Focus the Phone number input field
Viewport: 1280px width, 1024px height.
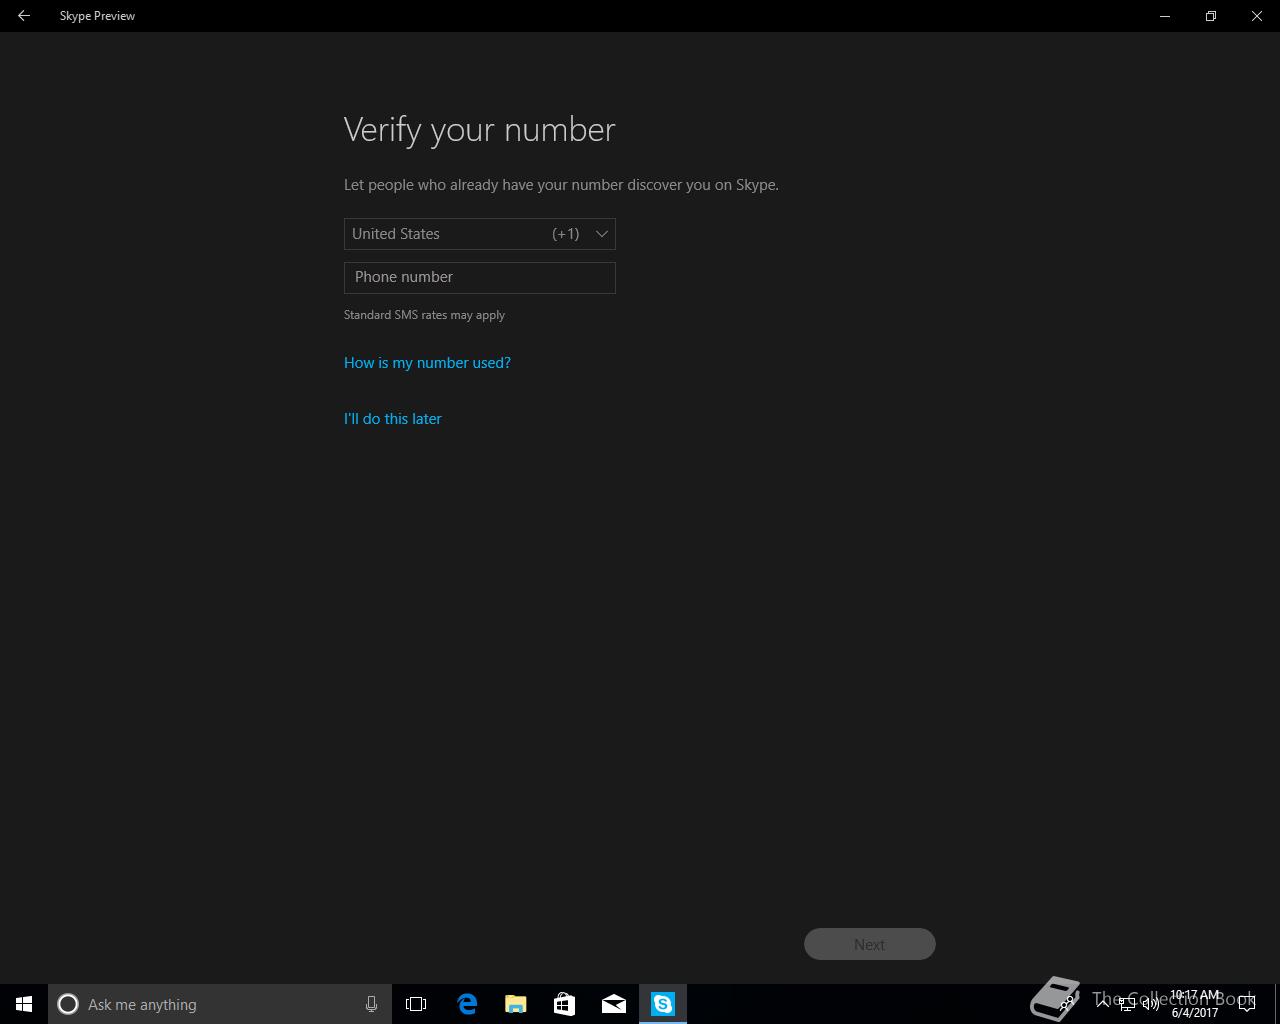pos(479,277)
